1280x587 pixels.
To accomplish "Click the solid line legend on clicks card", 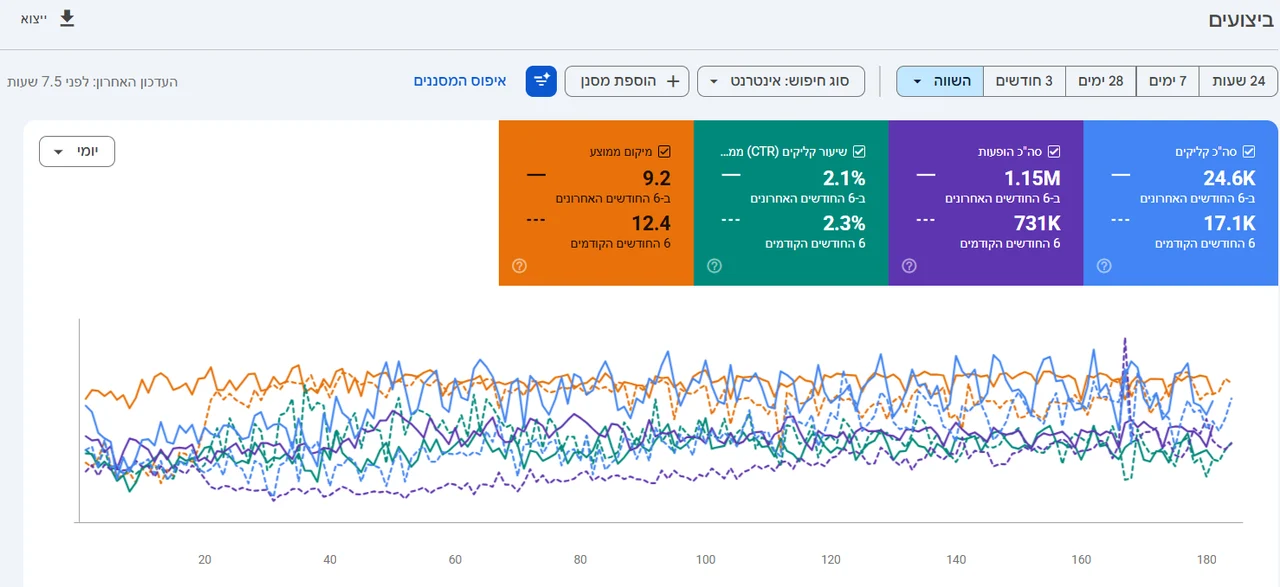I will point(1121,174).
